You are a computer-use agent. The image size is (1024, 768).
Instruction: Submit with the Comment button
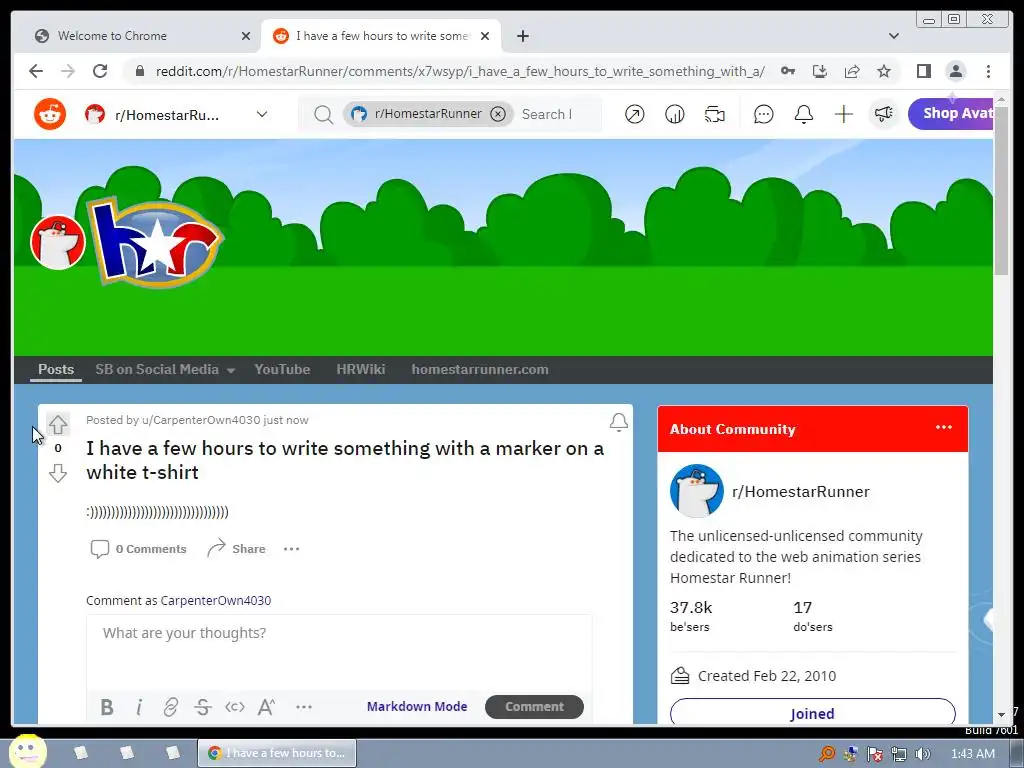point(534,707)
